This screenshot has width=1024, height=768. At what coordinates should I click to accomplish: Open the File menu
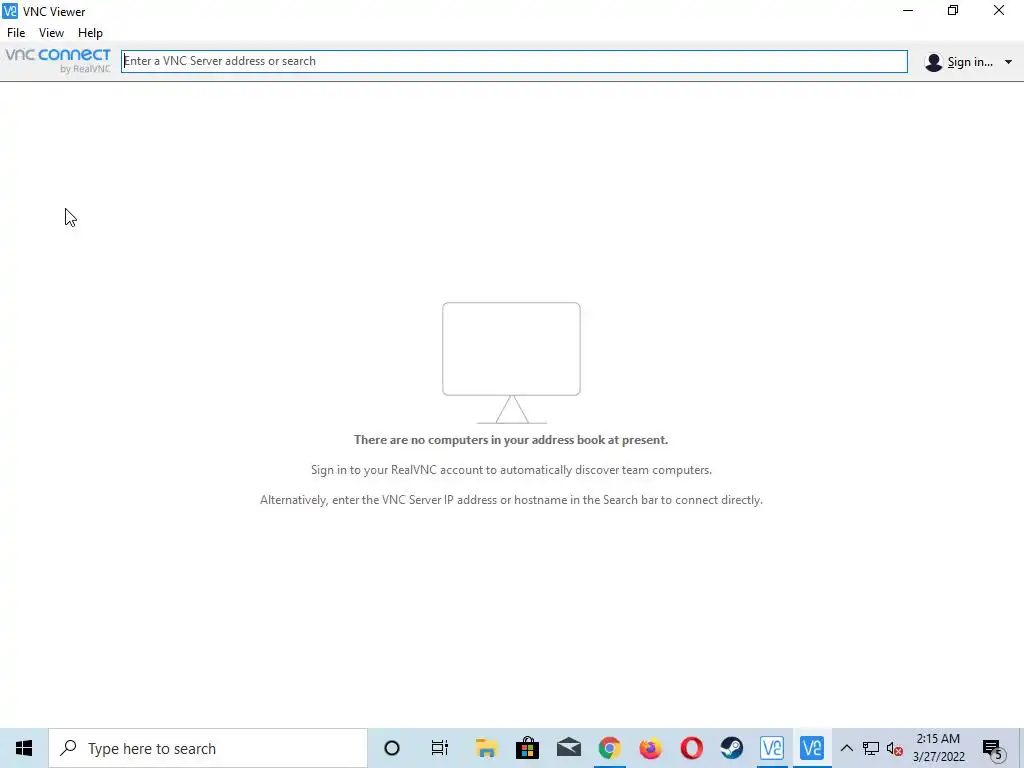[x=16, y=33]
